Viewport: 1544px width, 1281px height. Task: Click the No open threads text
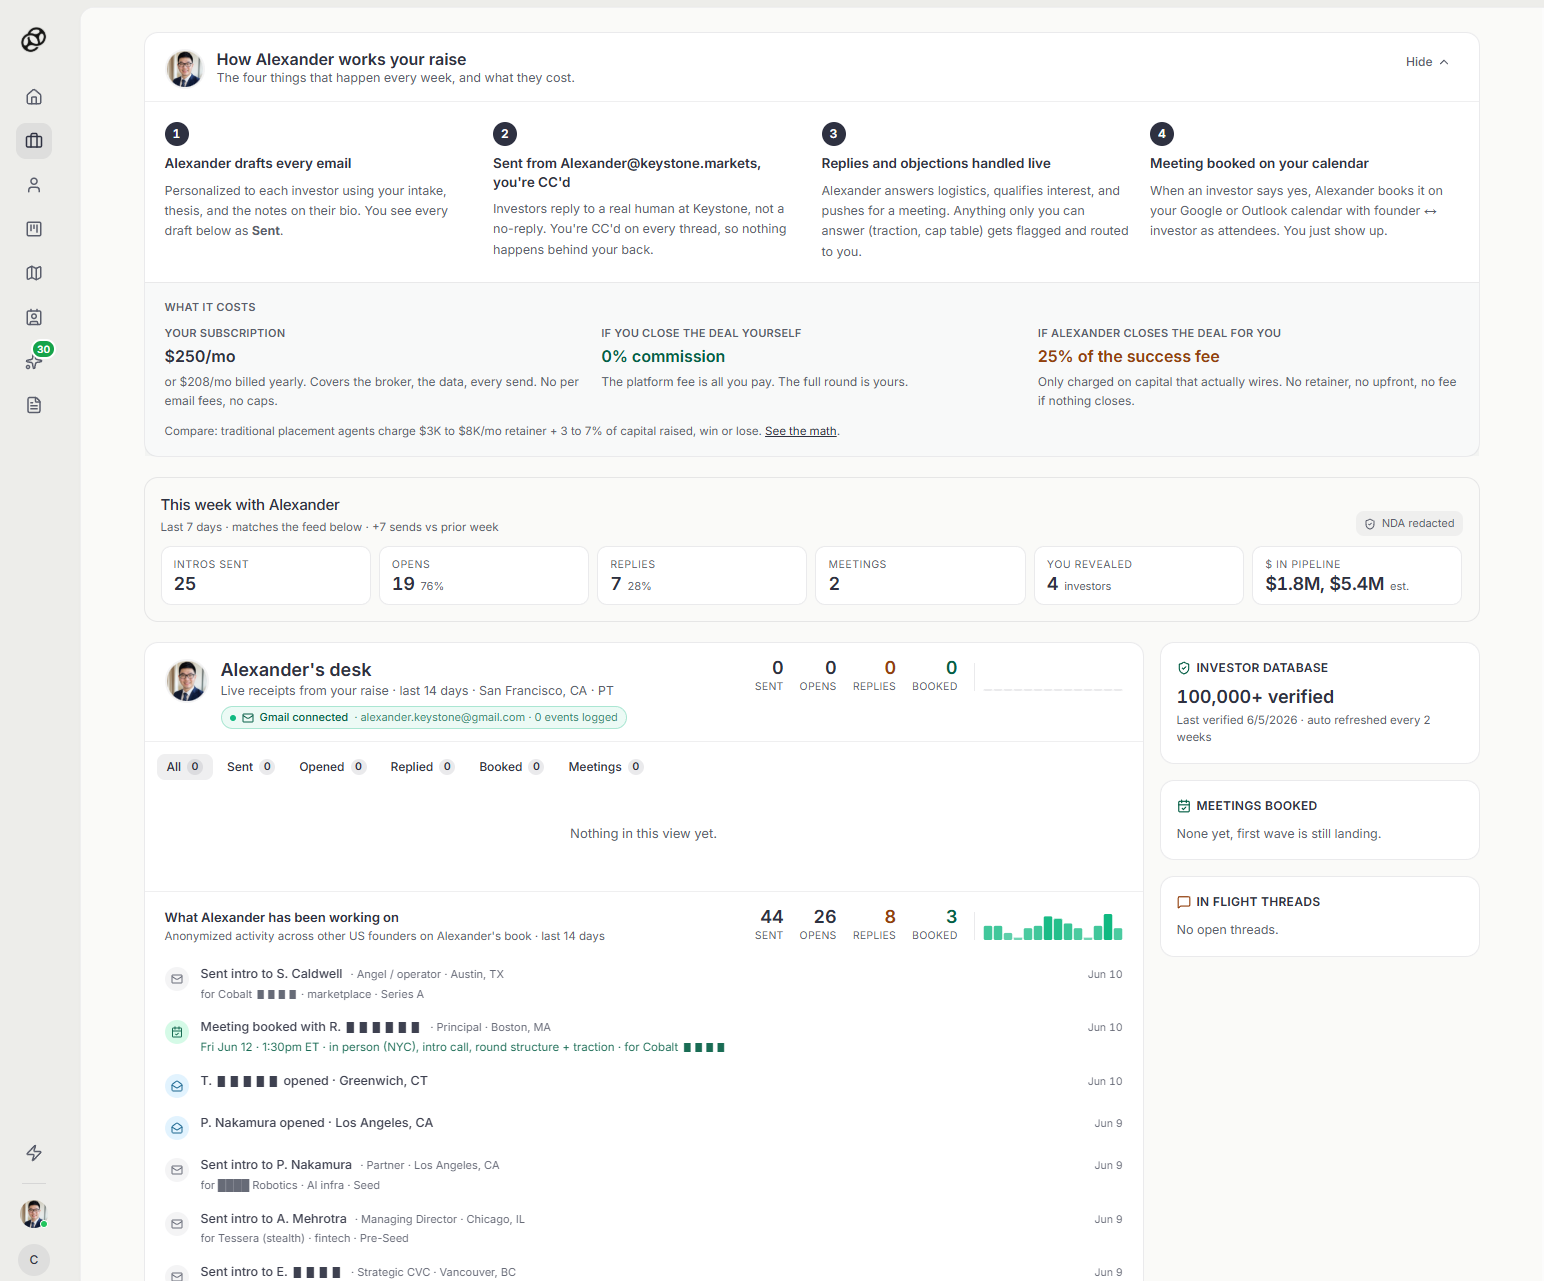(1227, 930)
